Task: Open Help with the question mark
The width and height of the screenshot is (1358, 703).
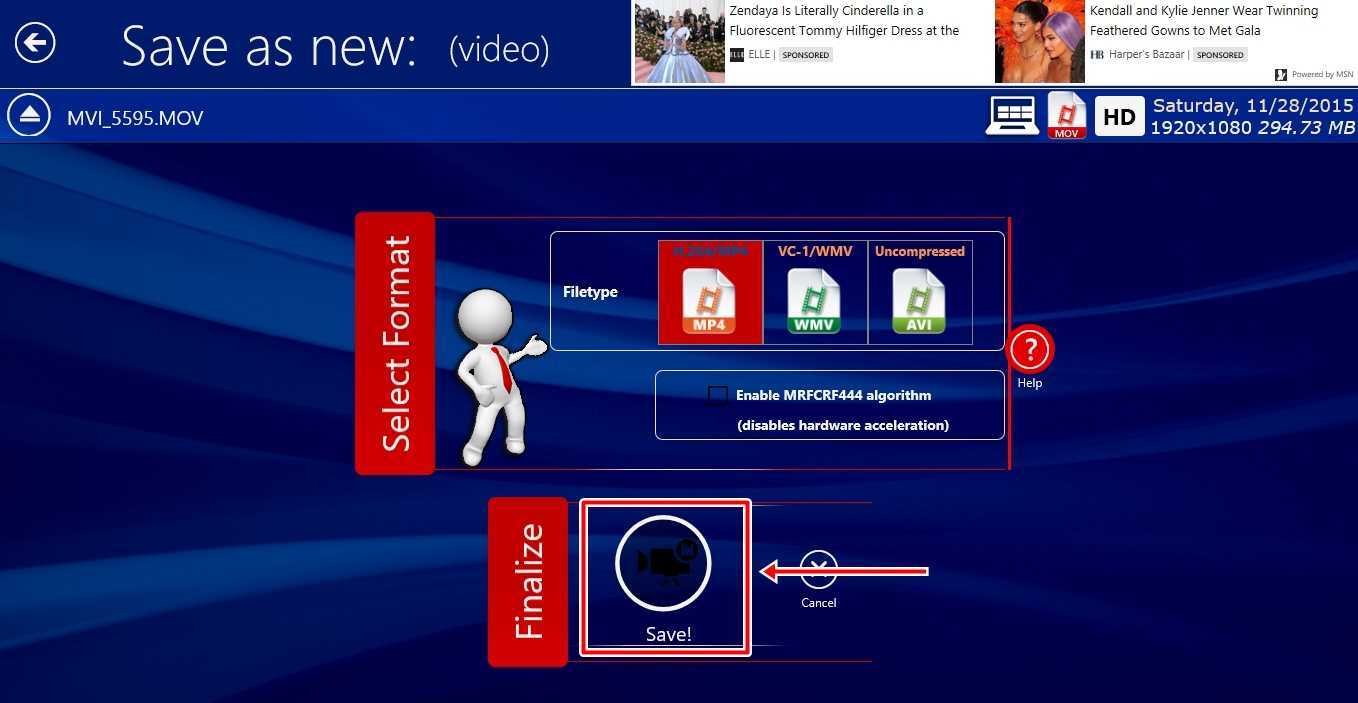Action: click(1030, 350)
